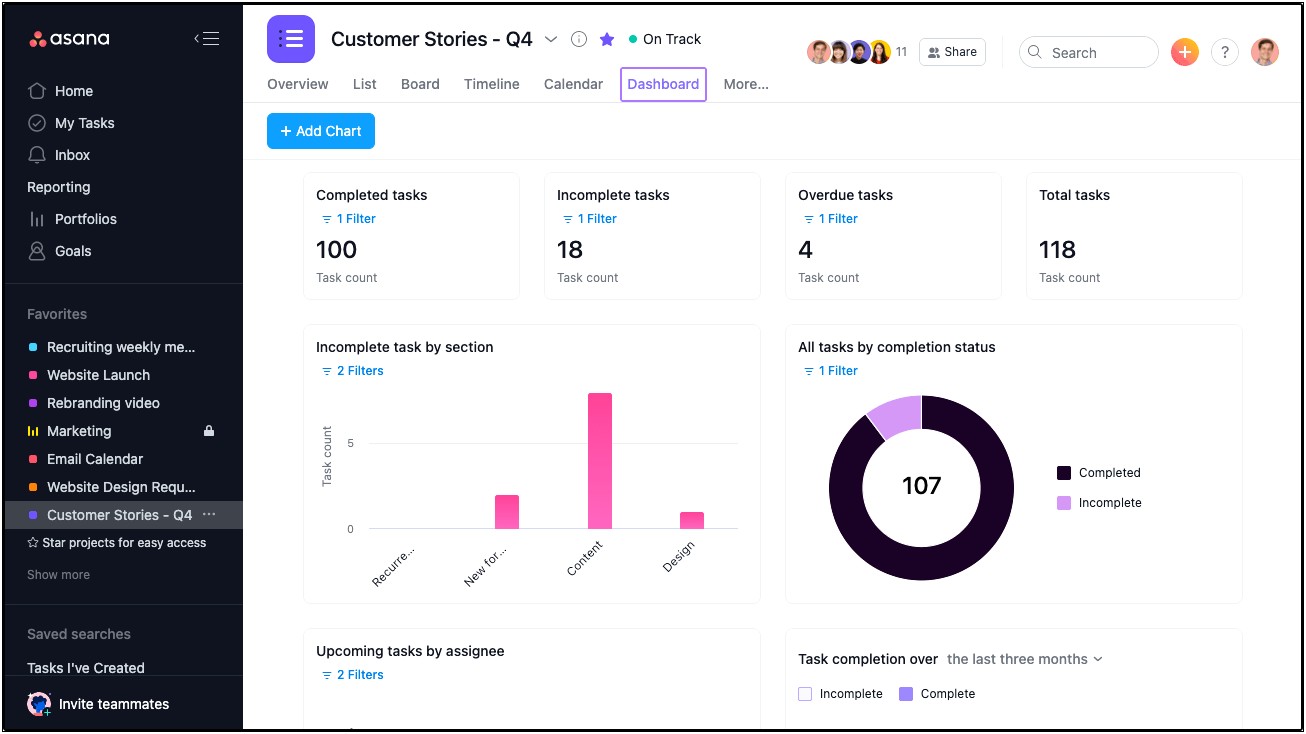Click the Add Chart button

coord(321,131)
